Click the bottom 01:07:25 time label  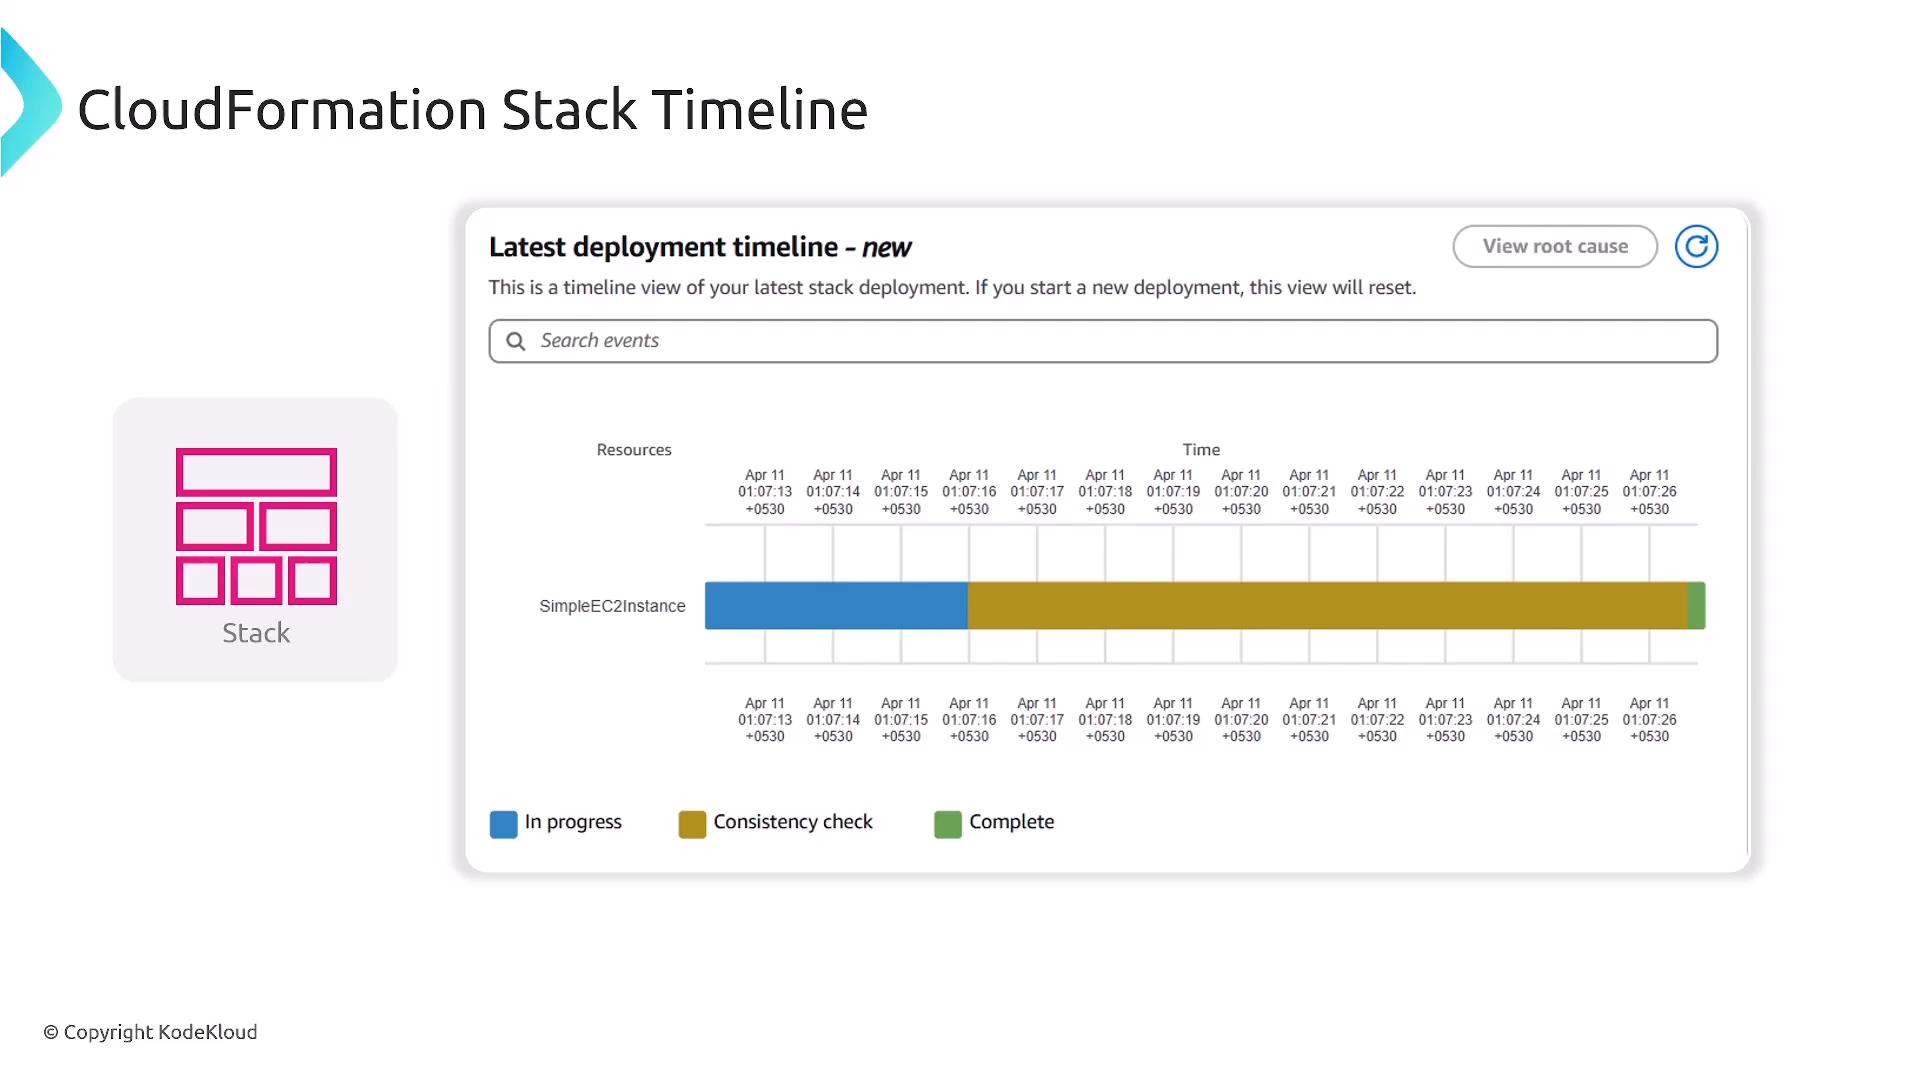point(1581,720)
